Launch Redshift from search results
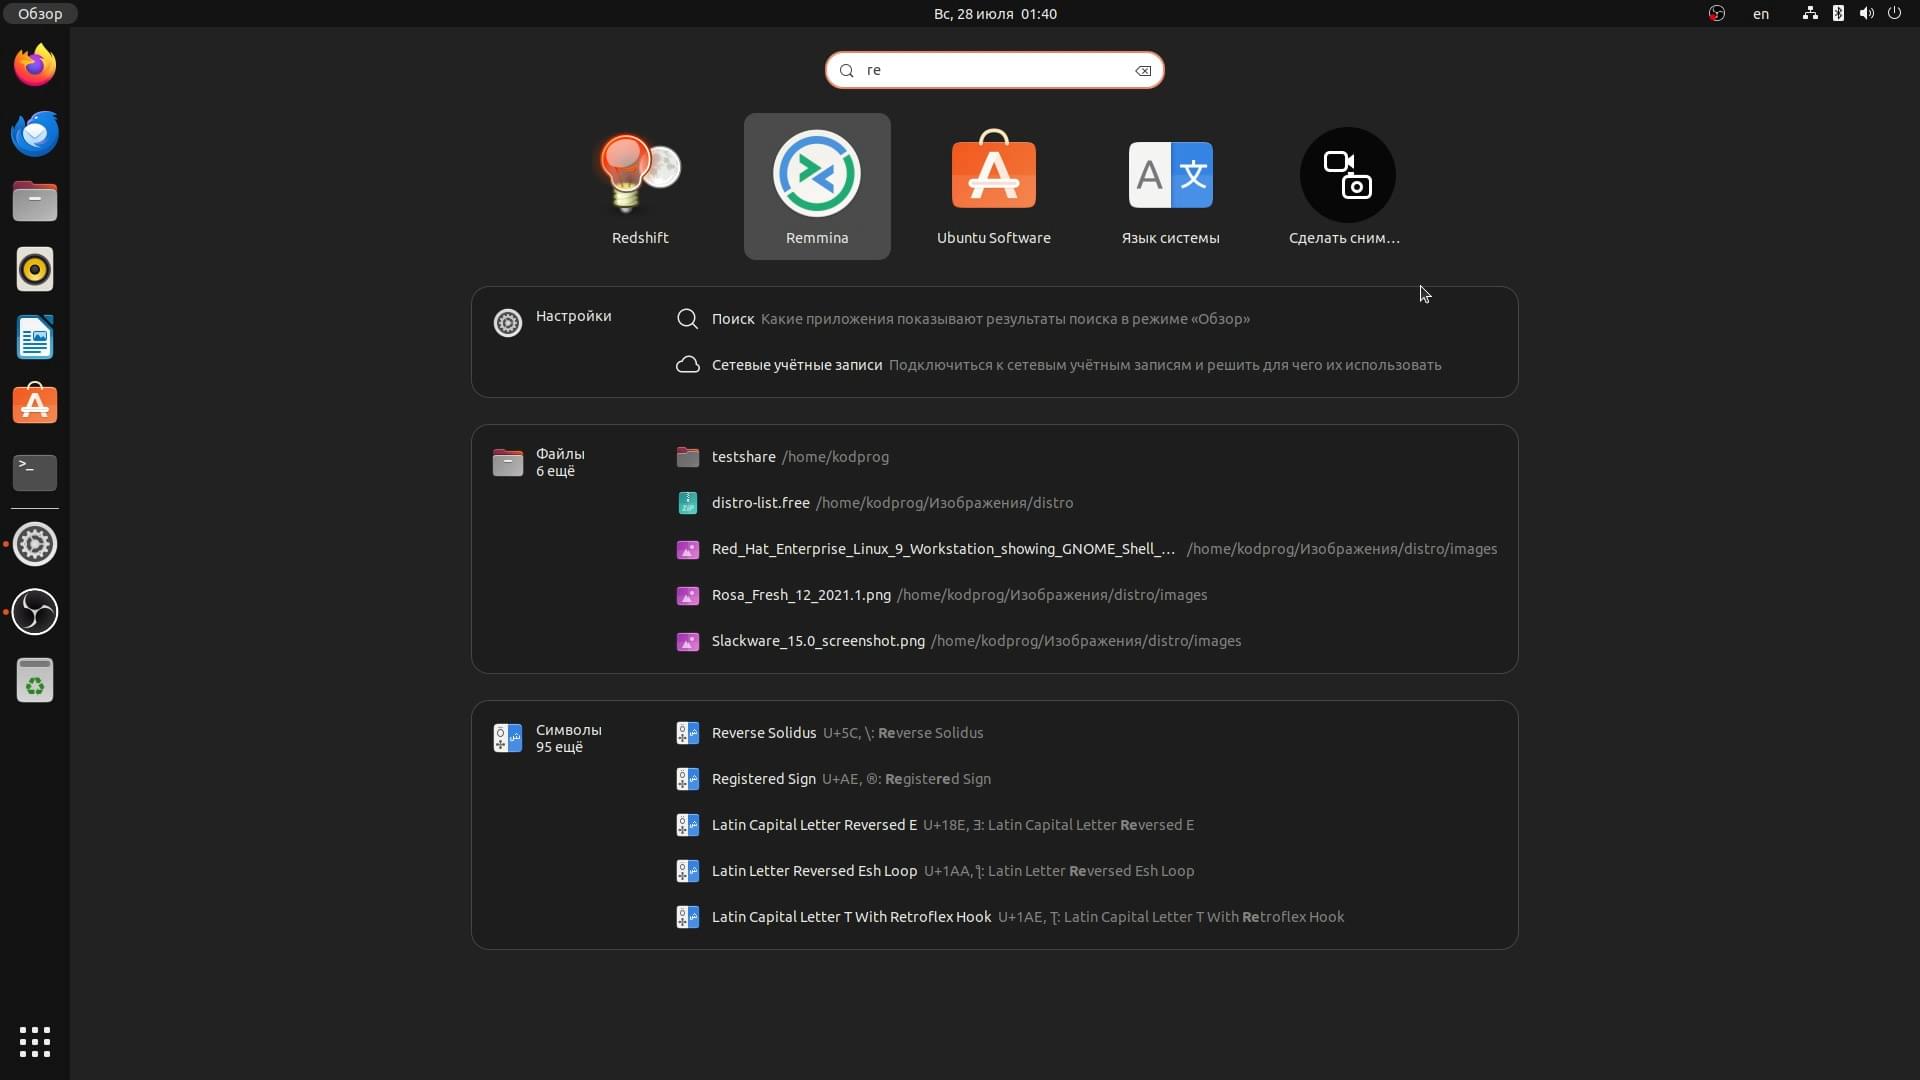Viewport: 1920px width, 1080px height. pos(640,187)
